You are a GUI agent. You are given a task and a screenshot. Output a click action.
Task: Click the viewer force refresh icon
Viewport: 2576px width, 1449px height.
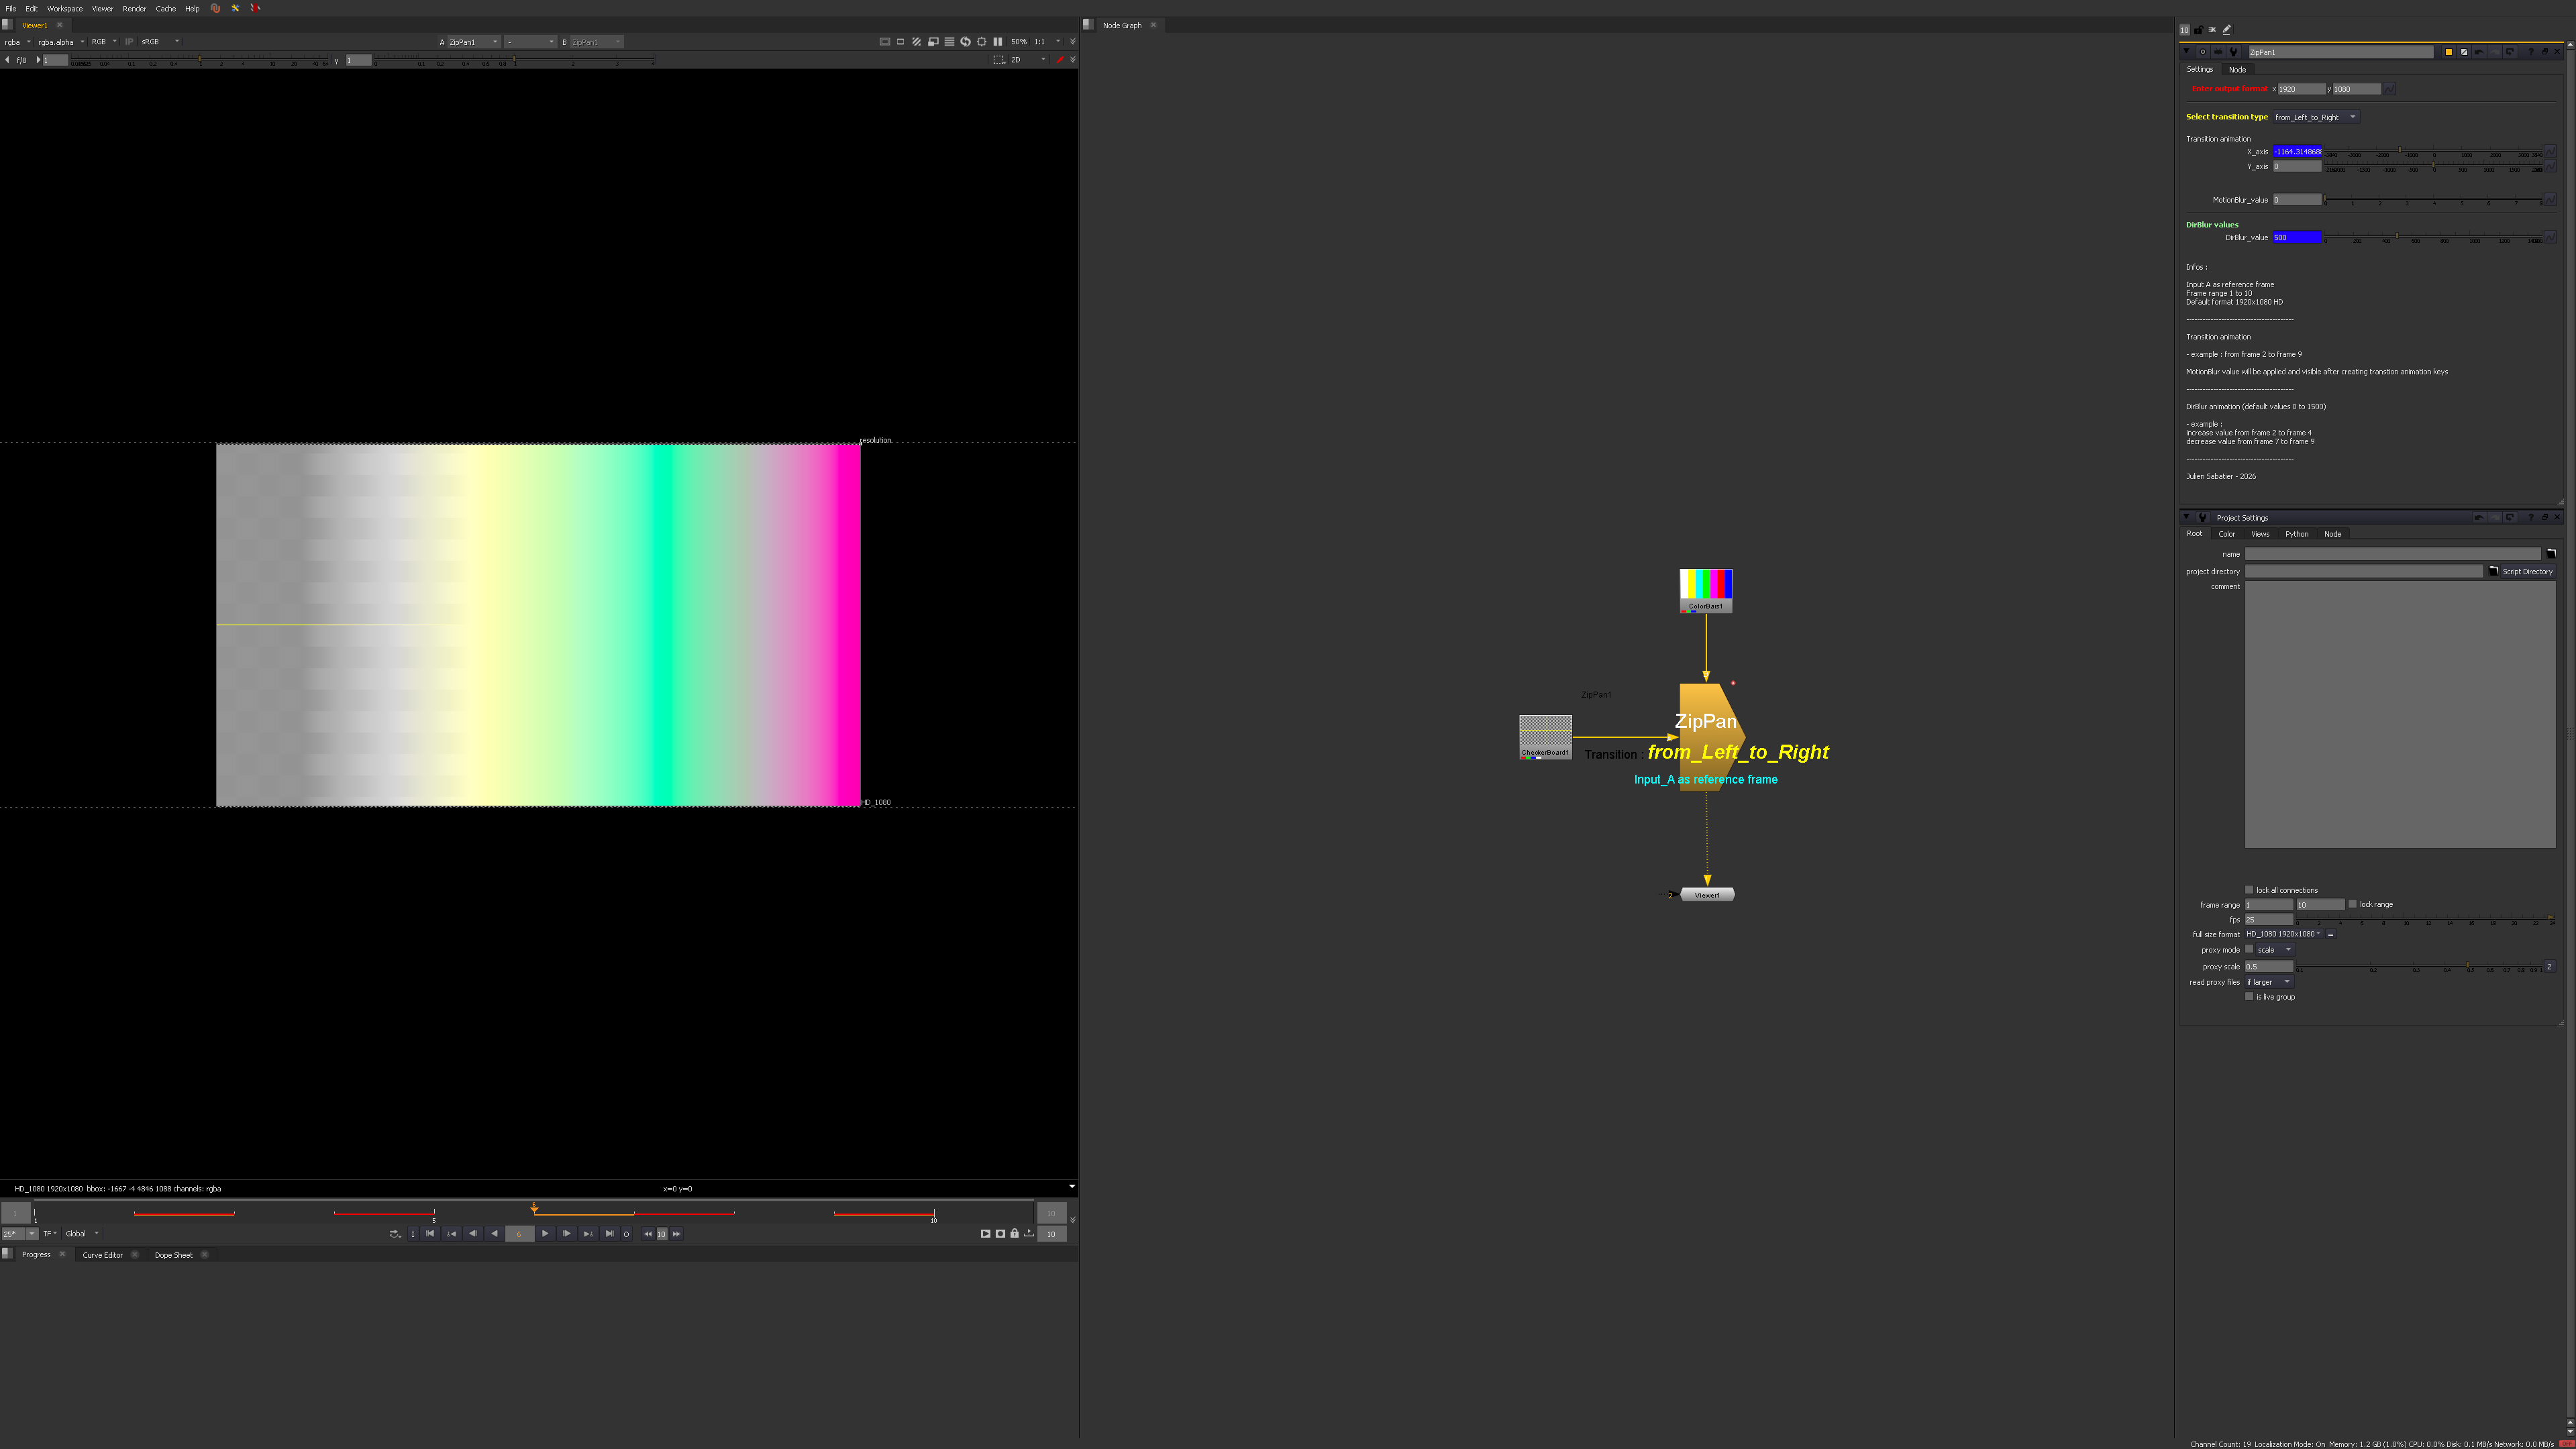tap(965, 42)
